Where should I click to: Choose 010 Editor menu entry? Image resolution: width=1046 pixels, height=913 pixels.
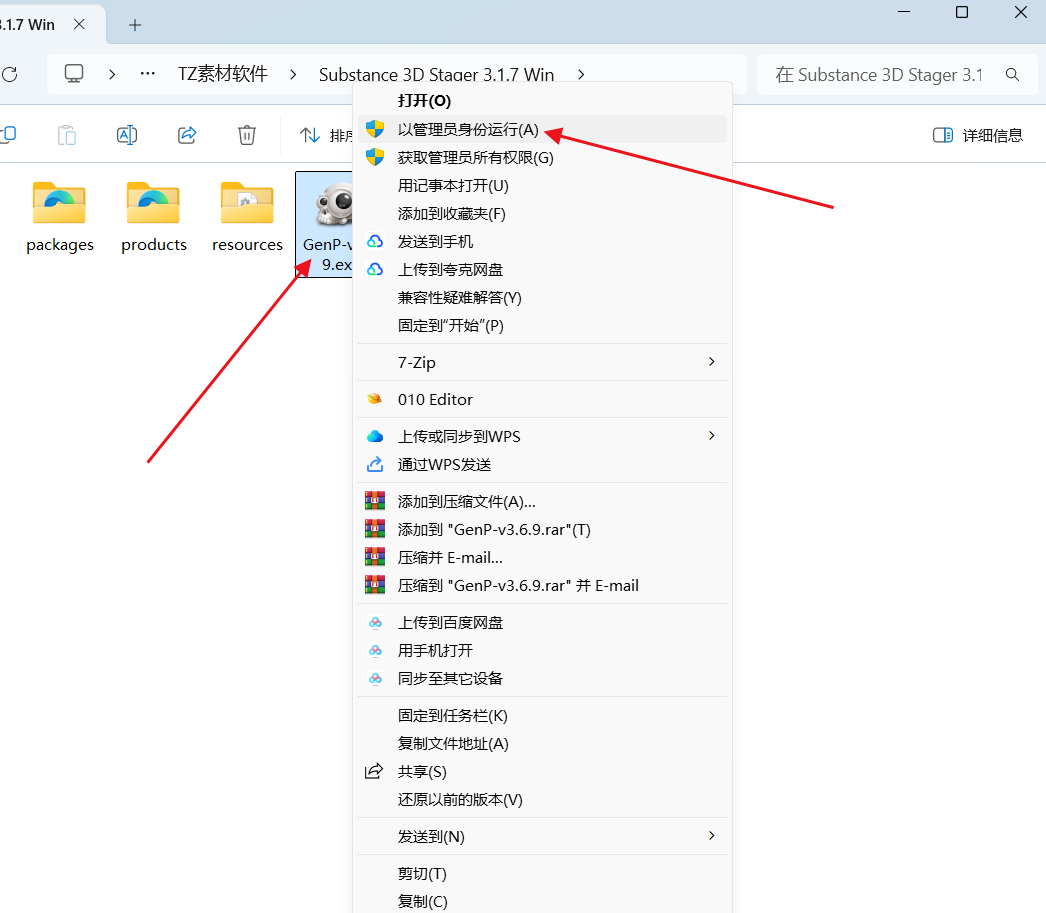(x=542, y=399)
